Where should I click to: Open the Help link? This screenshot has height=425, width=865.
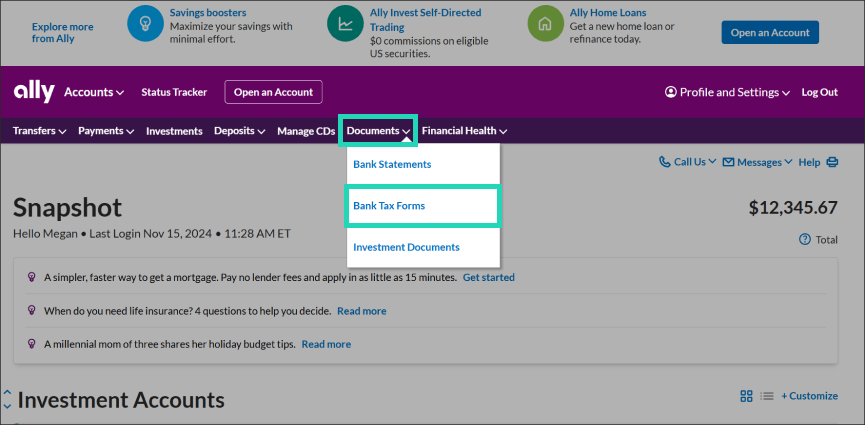coord(809,162)
